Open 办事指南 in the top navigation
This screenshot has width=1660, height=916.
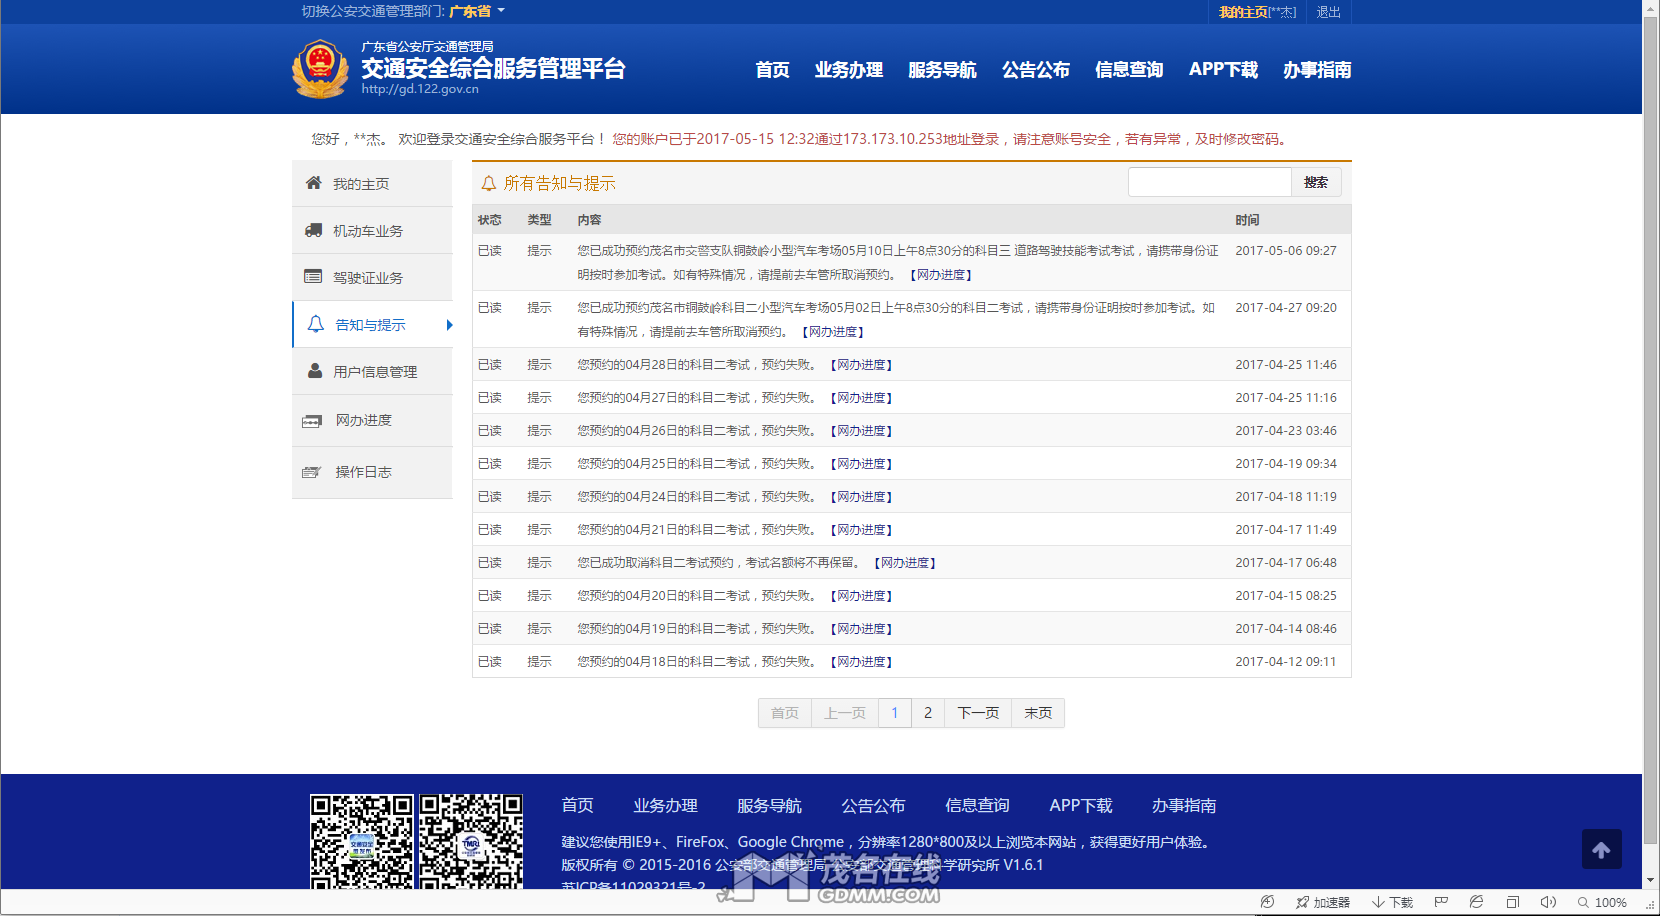point(1317,69)
